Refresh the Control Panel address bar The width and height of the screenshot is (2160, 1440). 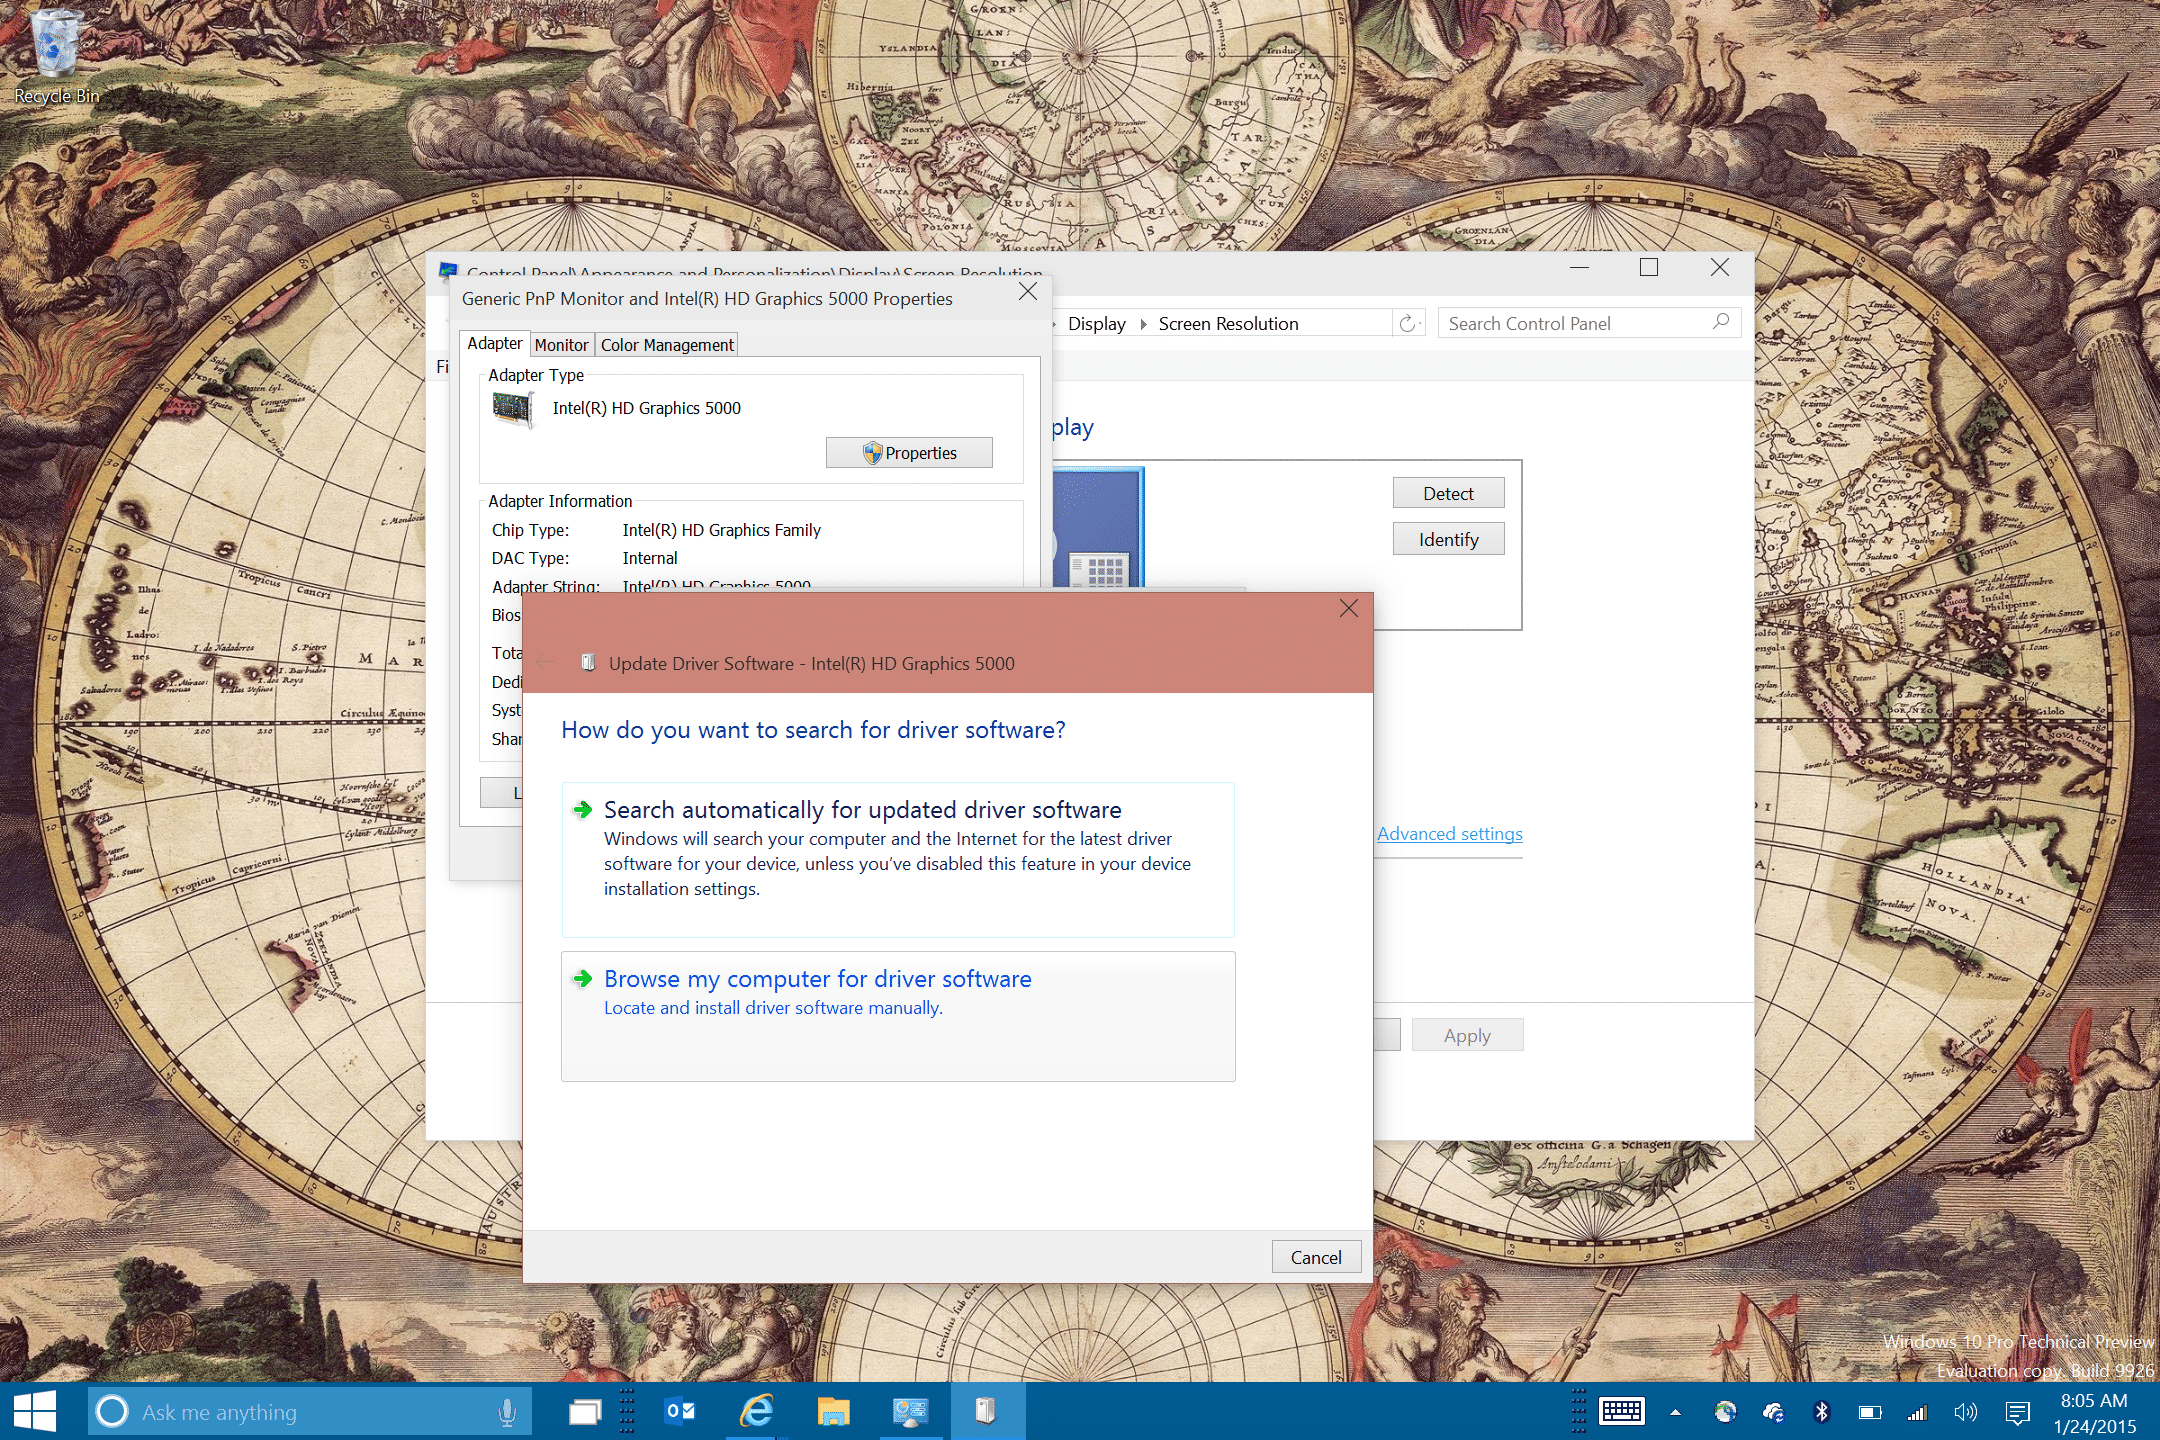click(1408, 323)
